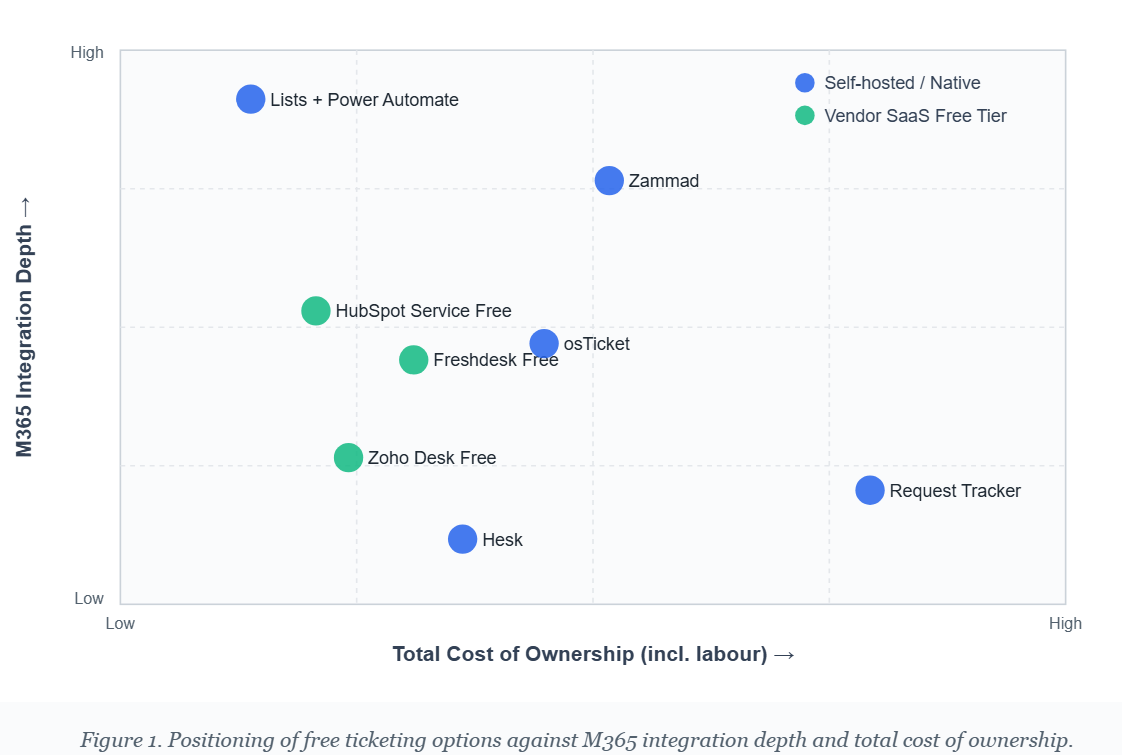Click the Lists + Power Automate data point
The image size is (1122, 755).
tap(251, 99)
